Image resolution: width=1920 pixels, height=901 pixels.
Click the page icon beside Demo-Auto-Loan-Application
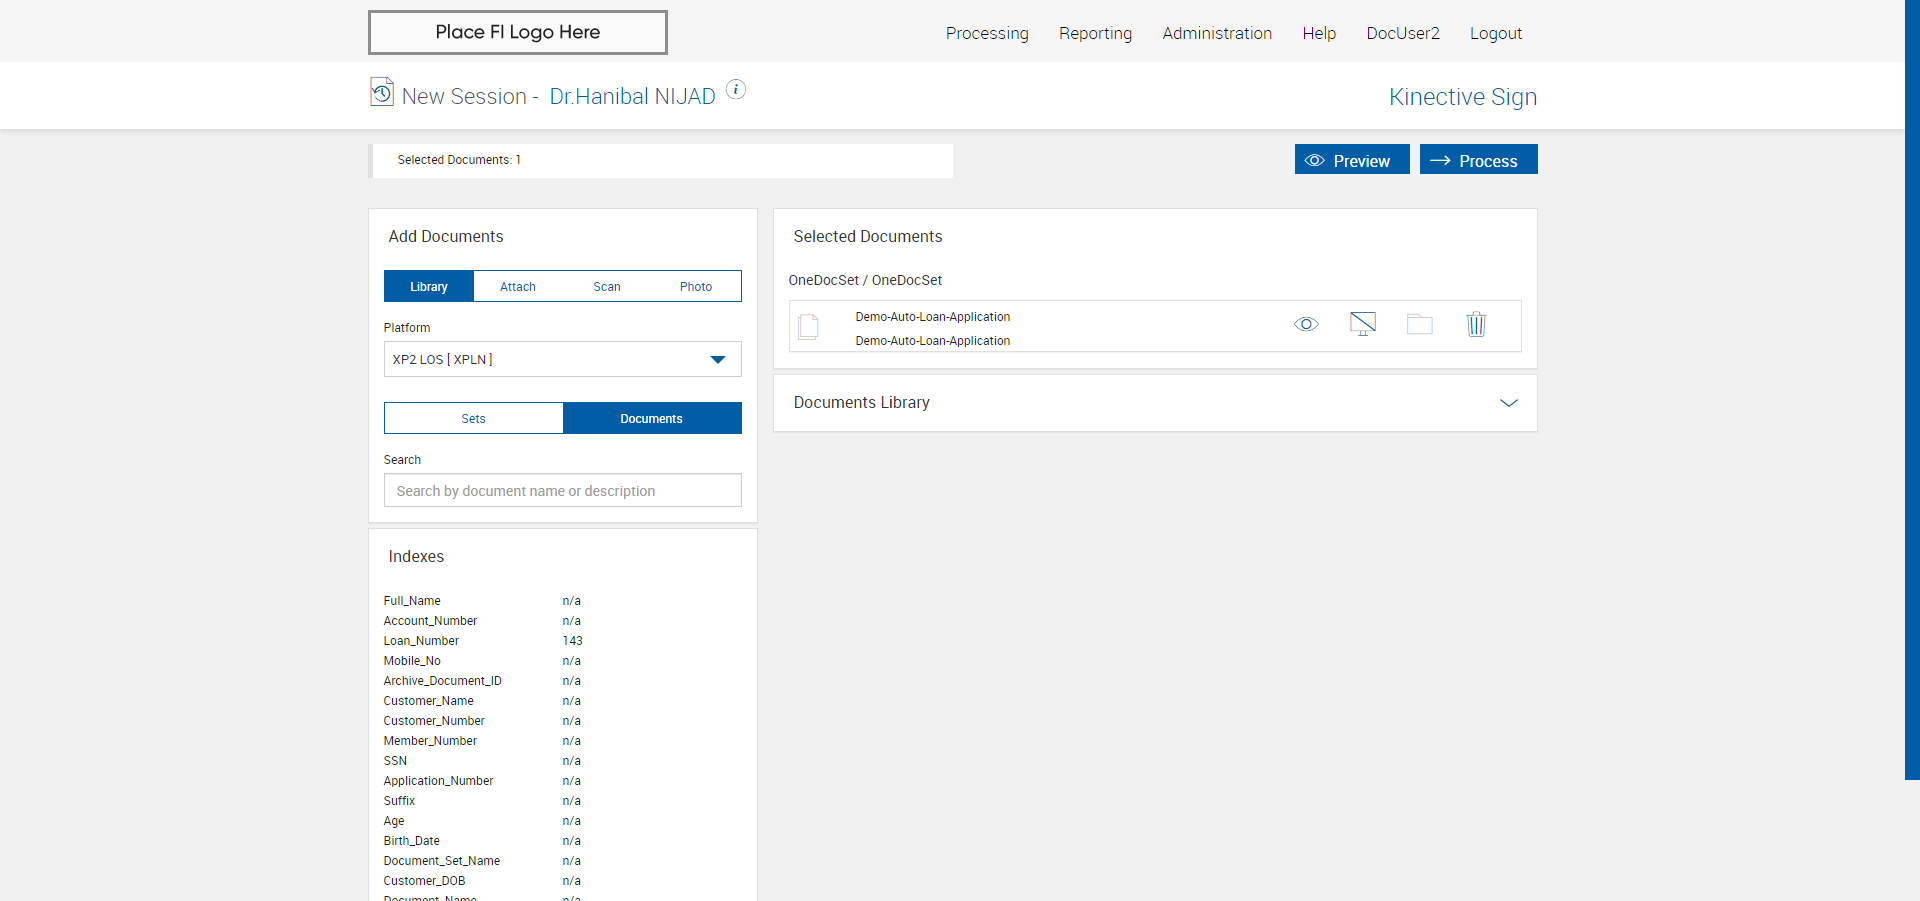[x=809, y=327]
